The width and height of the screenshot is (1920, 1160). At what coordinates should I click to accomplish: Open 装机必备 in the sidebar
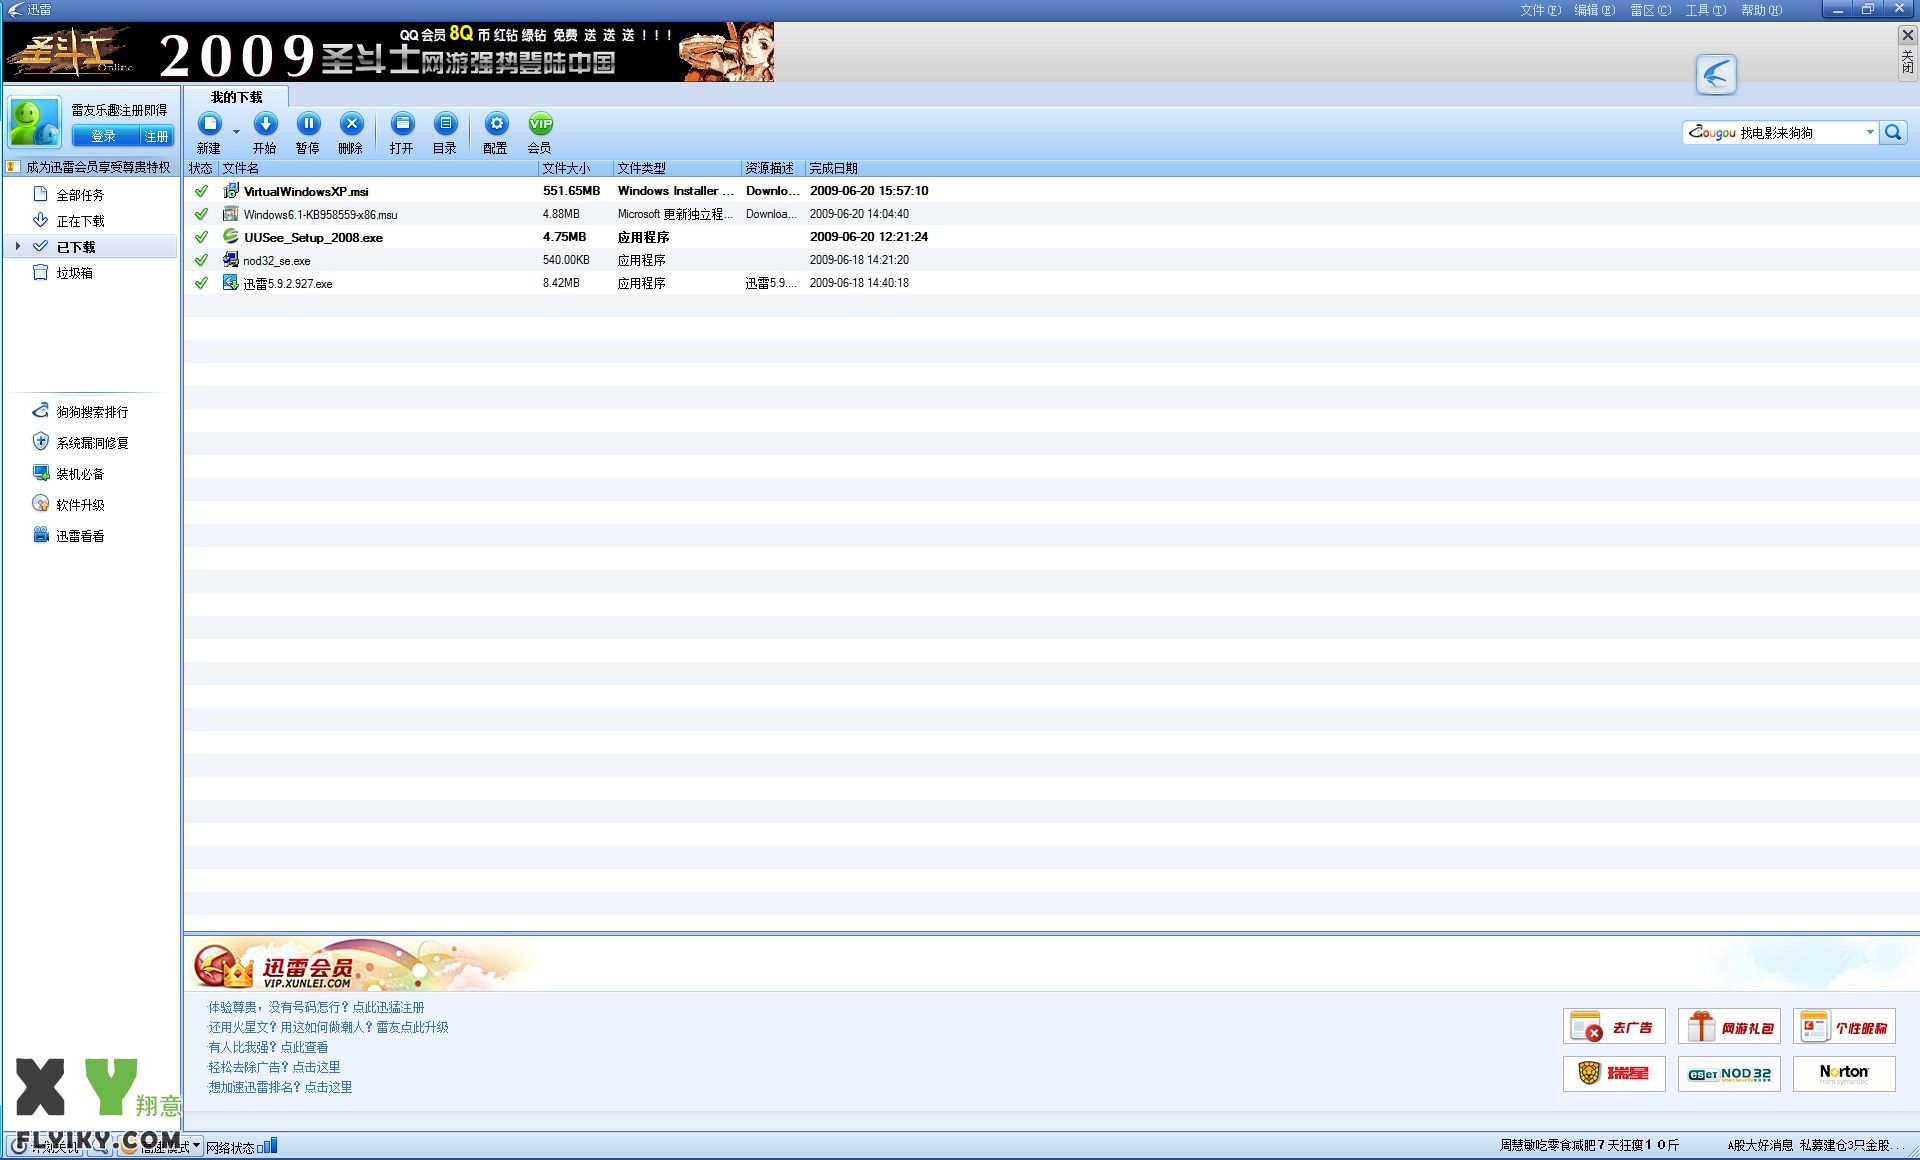[80, 474]
